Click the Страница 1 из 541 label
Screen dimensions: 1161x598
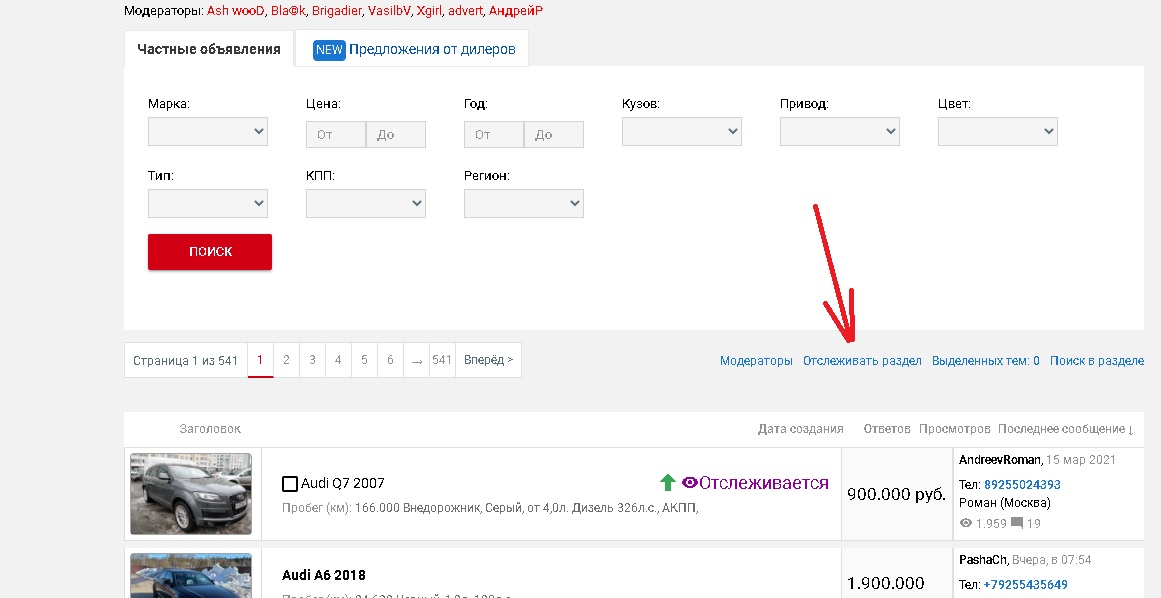pyautogui.click(x=185, y=361)
